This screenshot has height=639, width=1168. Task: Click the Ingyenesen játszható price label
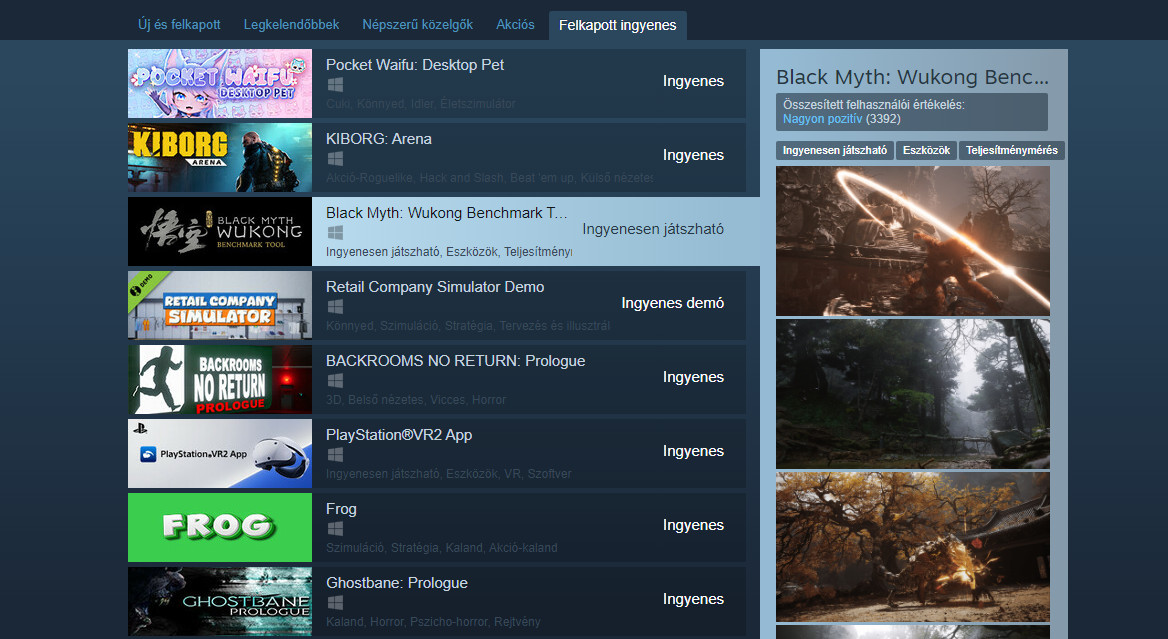click(653, 229)
